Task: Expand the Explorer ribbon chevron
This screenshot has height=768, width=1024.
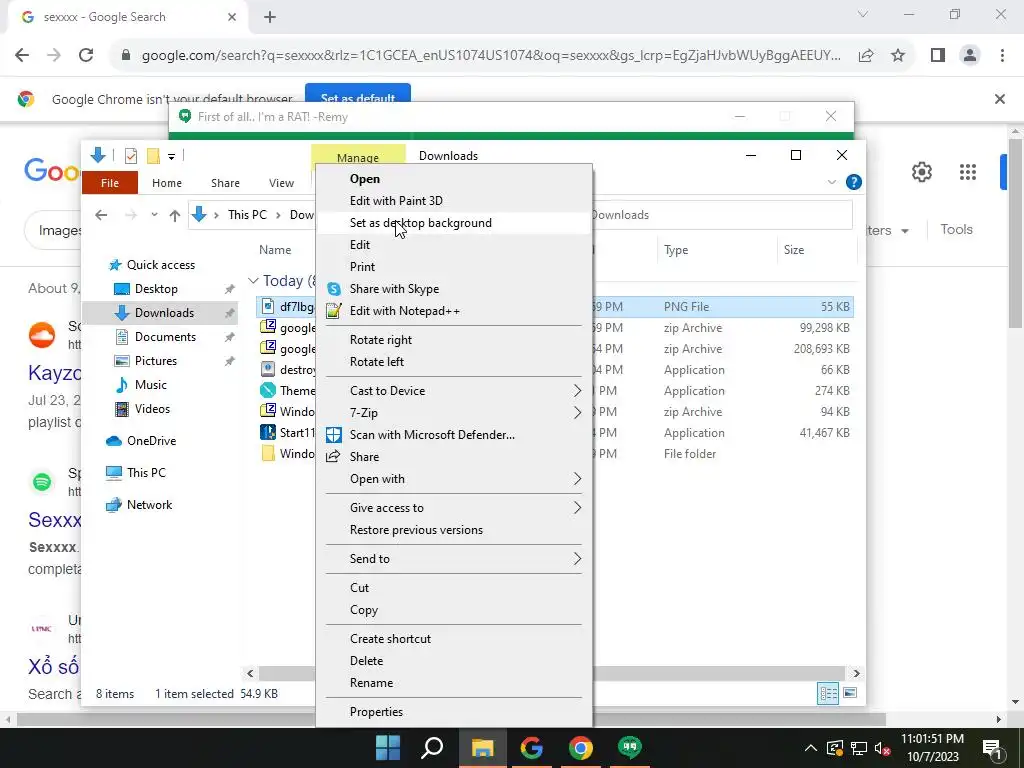Action: pyautogui.click(x=831, y=182)
